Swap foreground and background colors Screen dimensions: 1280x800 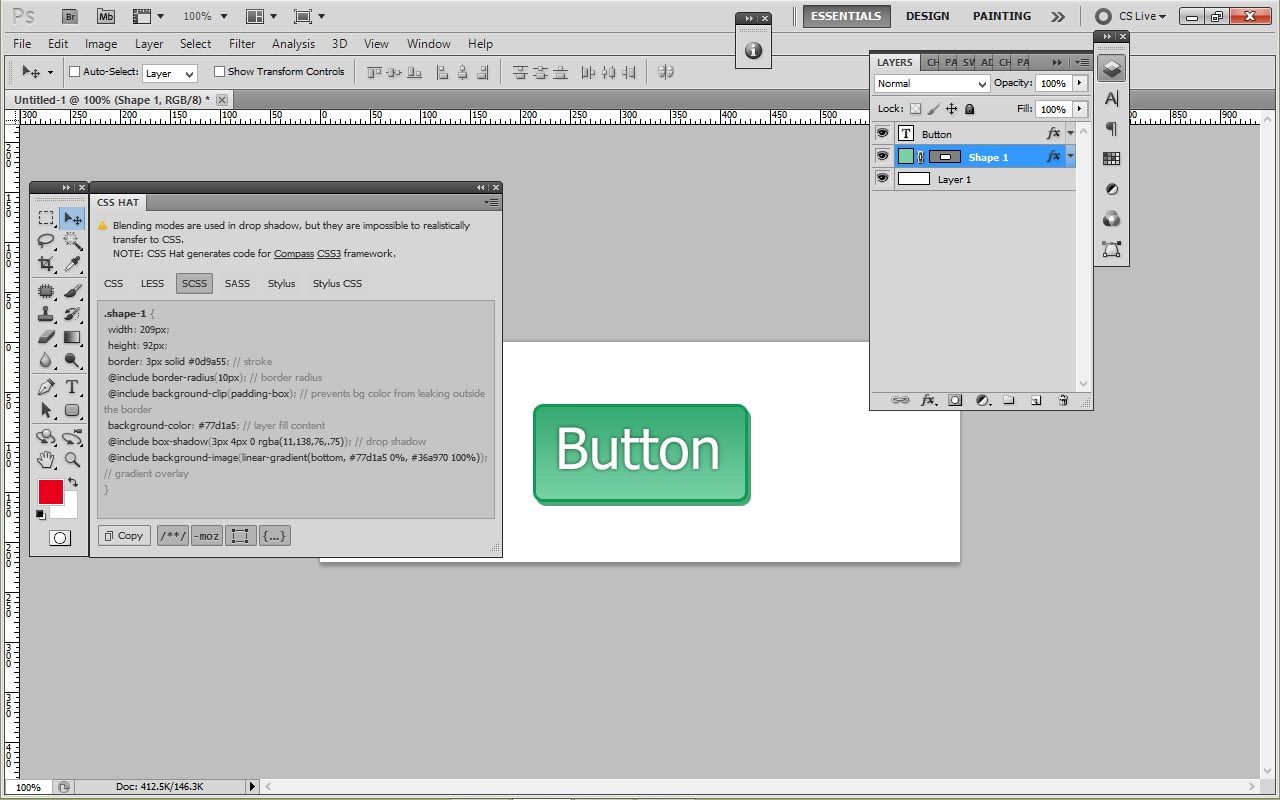pos(72,482)
